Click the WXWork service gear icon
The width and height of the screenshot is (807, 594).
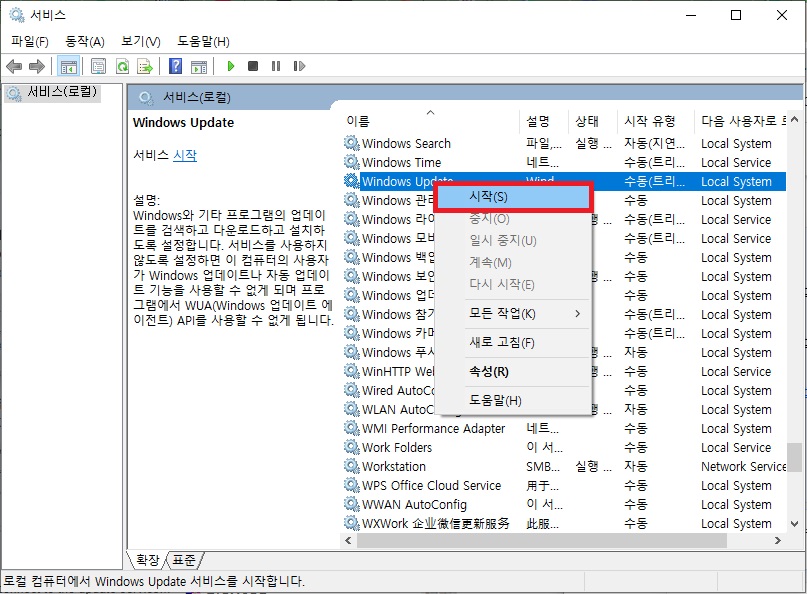(x=352, y=523)
